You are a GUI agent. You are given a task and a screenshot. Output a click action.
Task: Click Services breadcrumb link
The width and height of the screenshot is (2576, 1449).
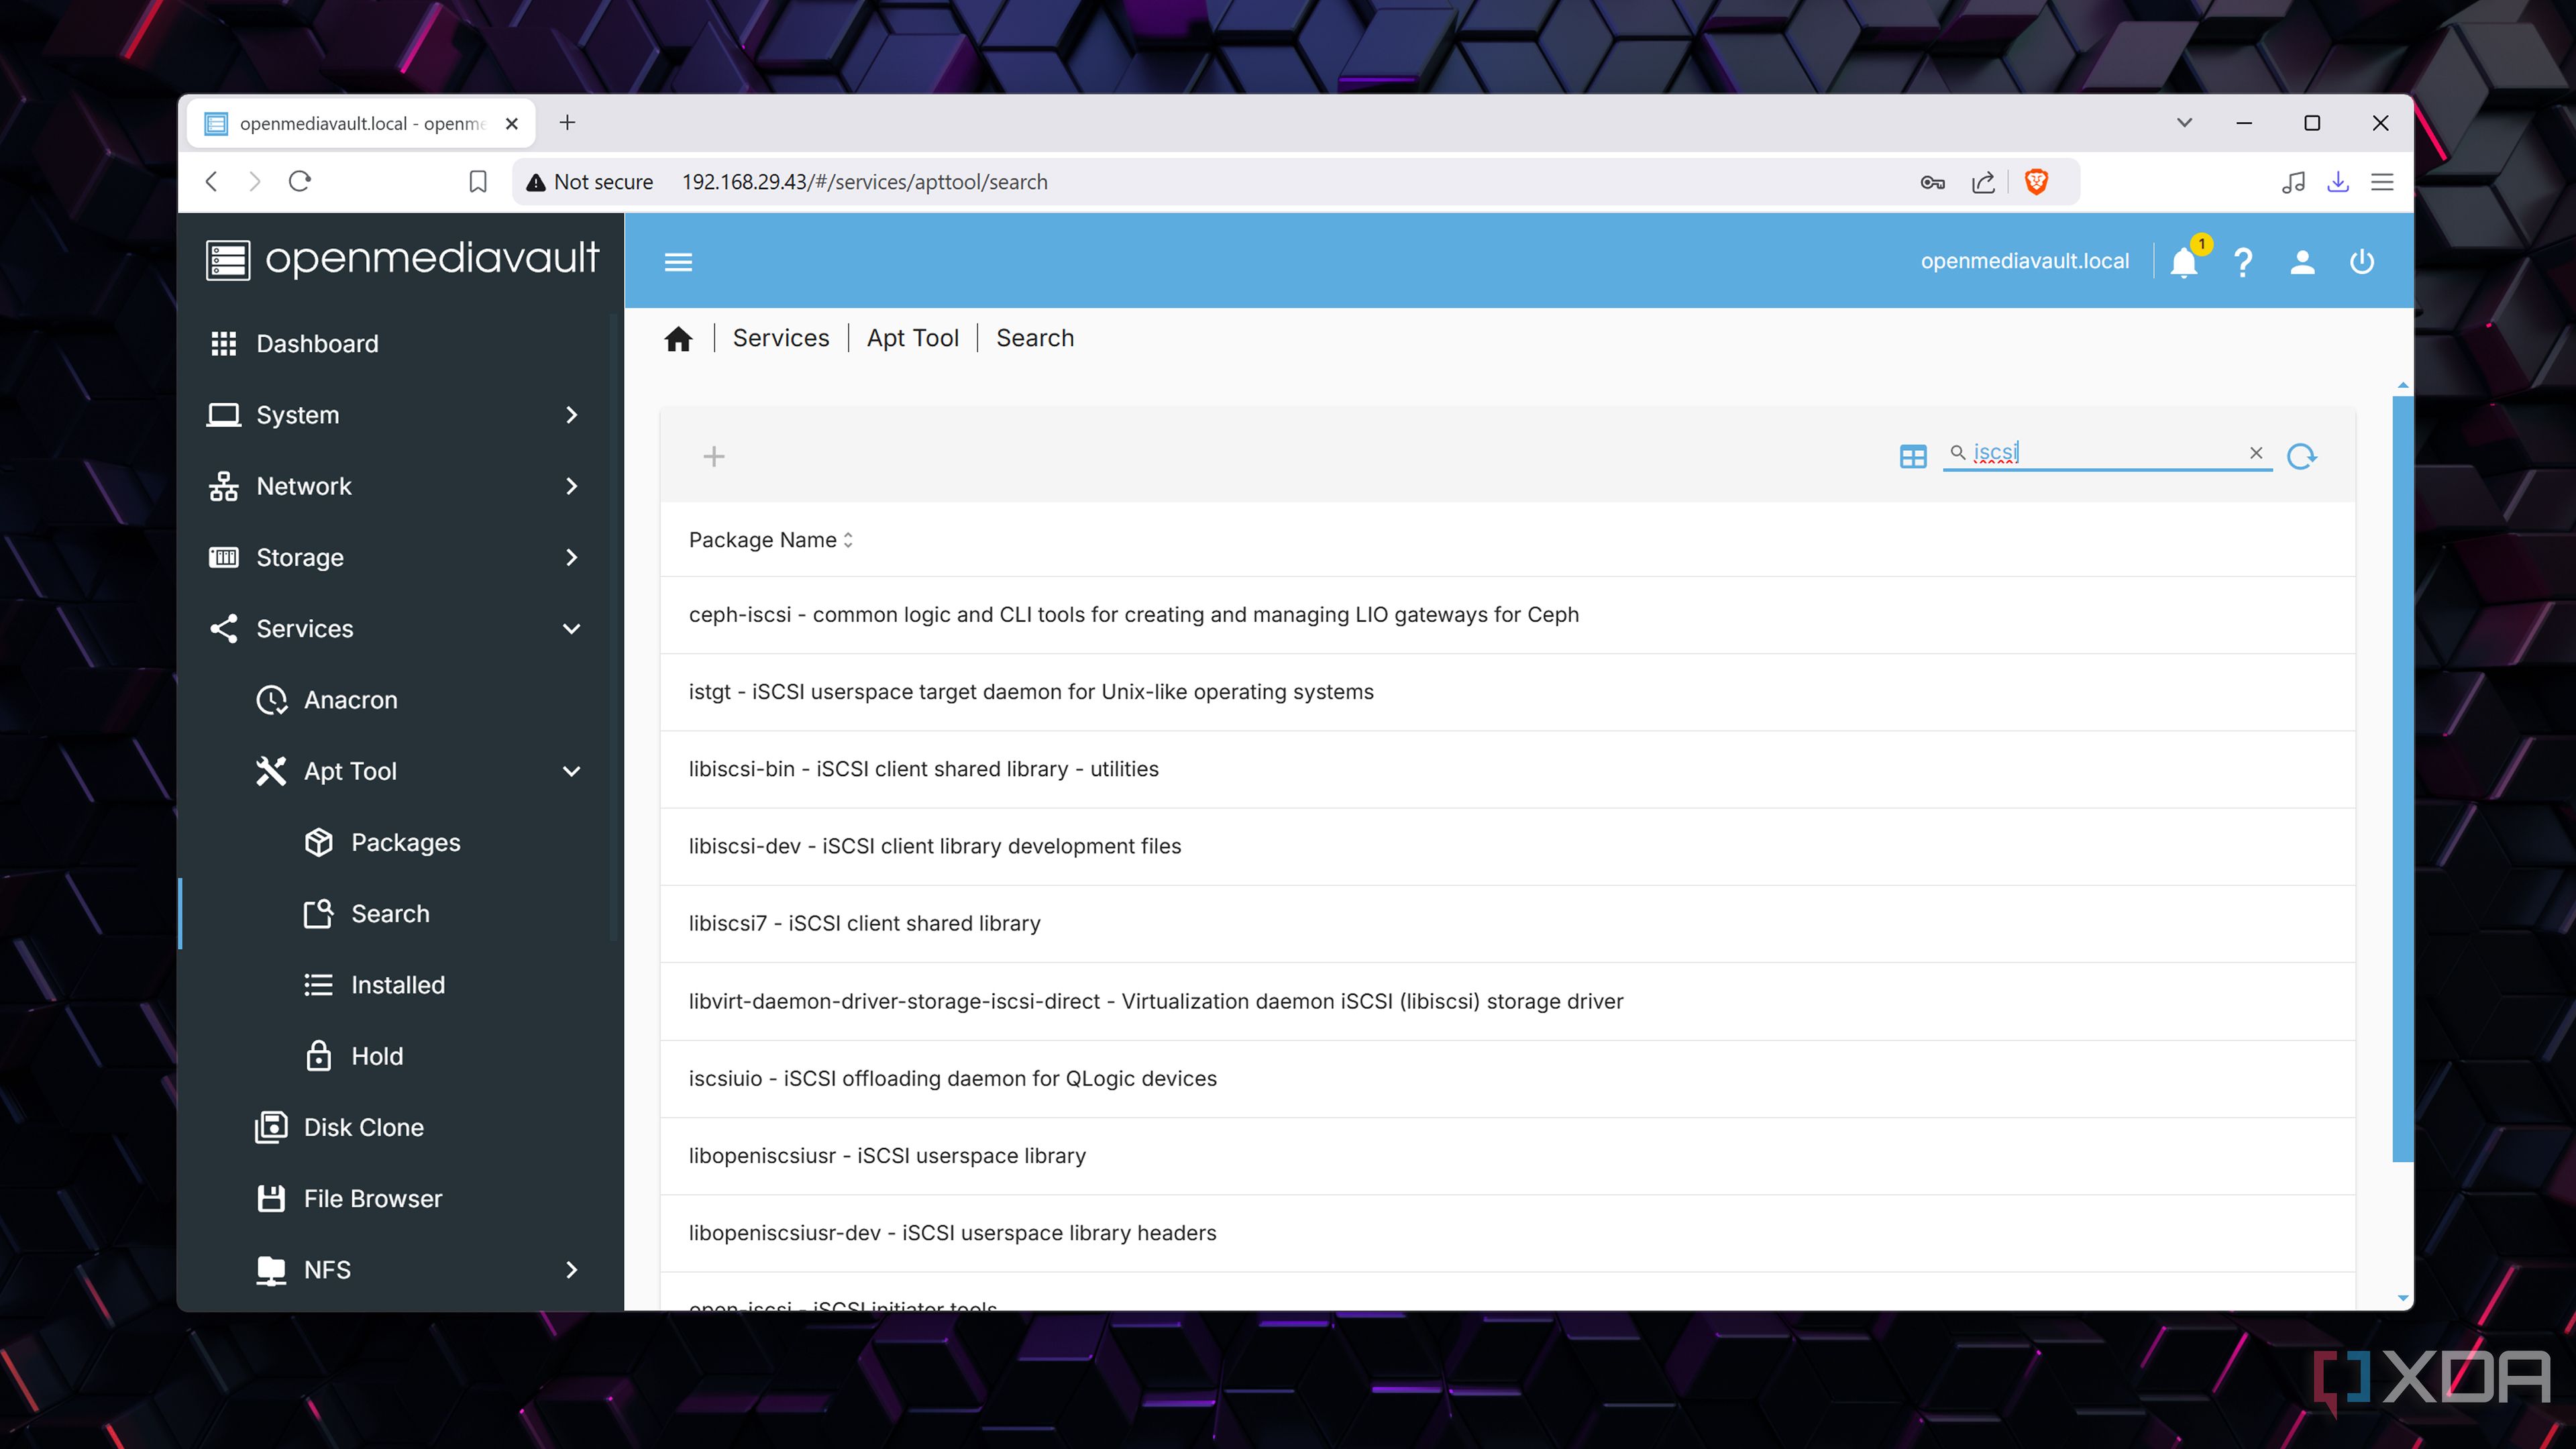781,338
